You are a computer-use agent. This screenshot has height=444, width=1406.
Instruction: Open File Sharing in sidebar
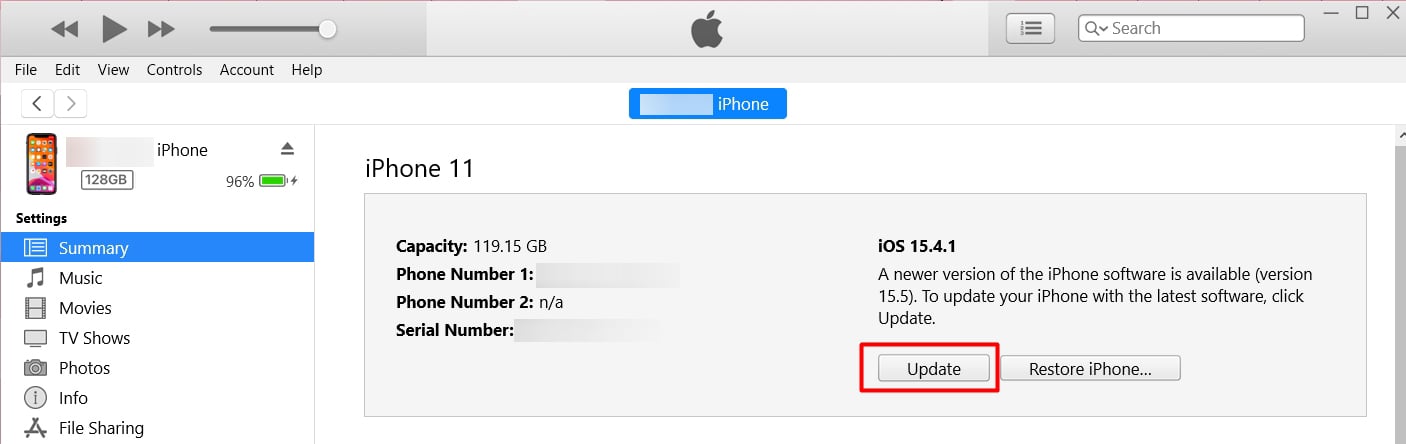point(100,428)
